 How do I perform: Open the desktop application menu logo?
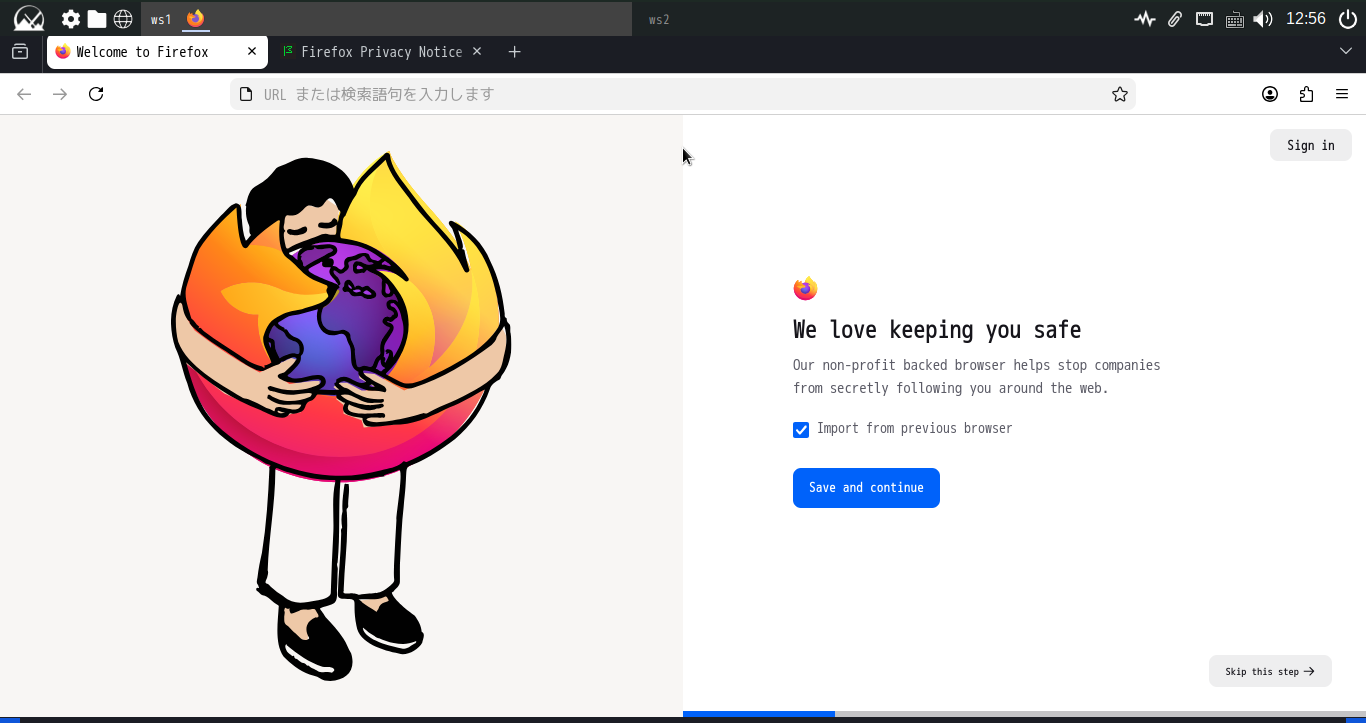pos(29,18)
